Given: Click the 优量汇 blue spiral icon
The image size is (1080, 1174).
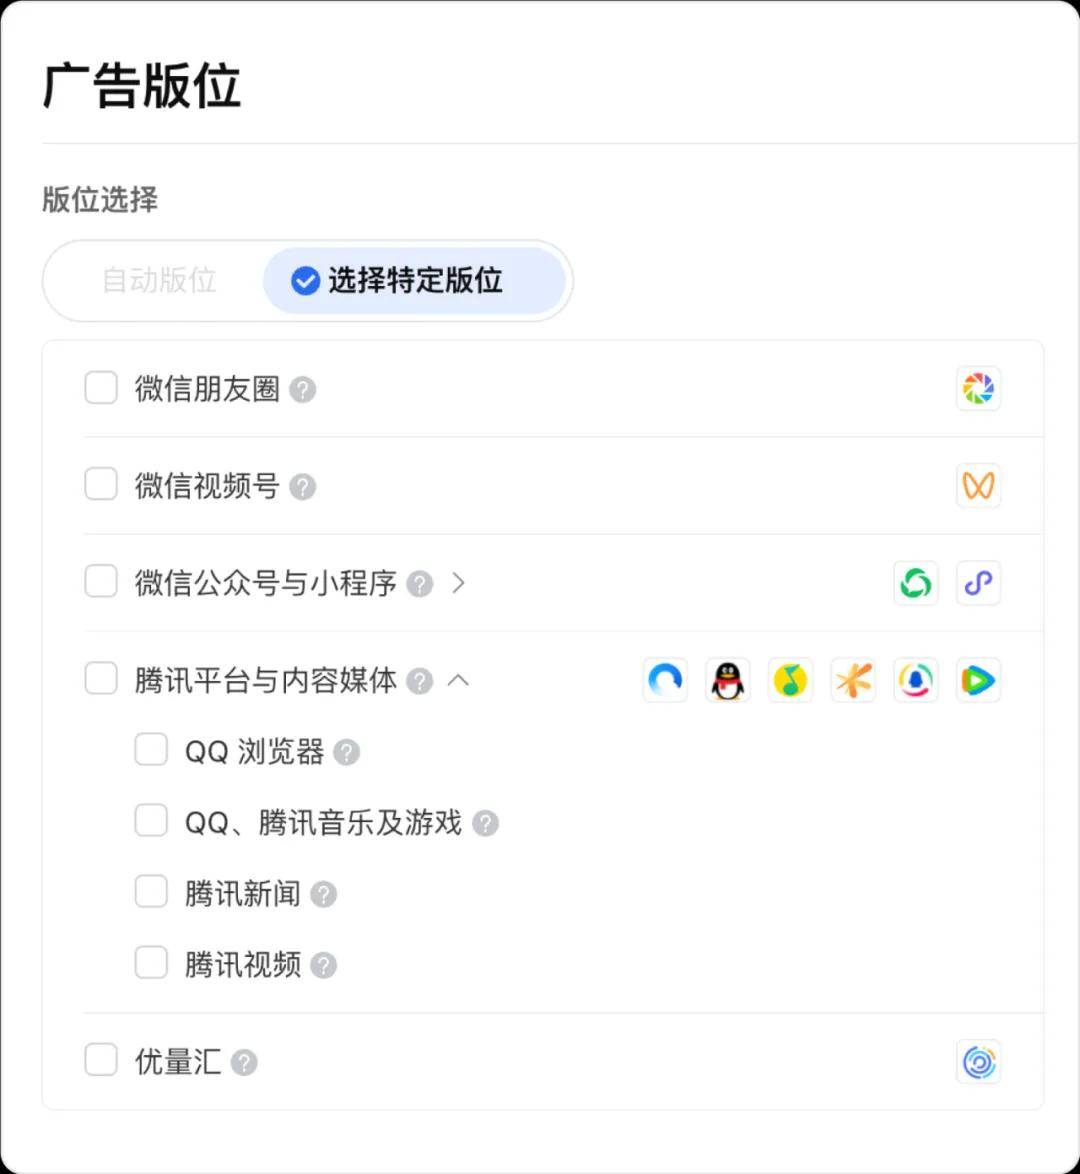Looking at the screenshot, I should [978, 1062].
